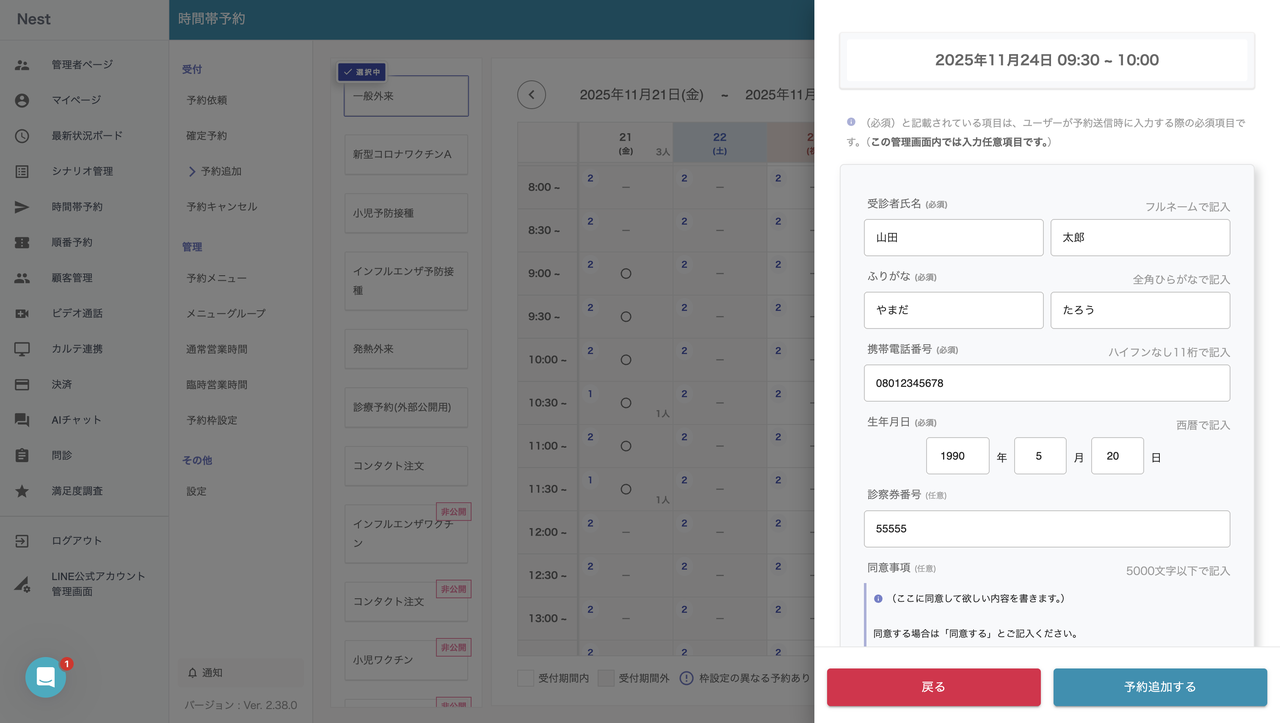
Task: Open the LINE公式アカウント管理画面 icon
Action: pyautogui.click(x=22, y=584)
